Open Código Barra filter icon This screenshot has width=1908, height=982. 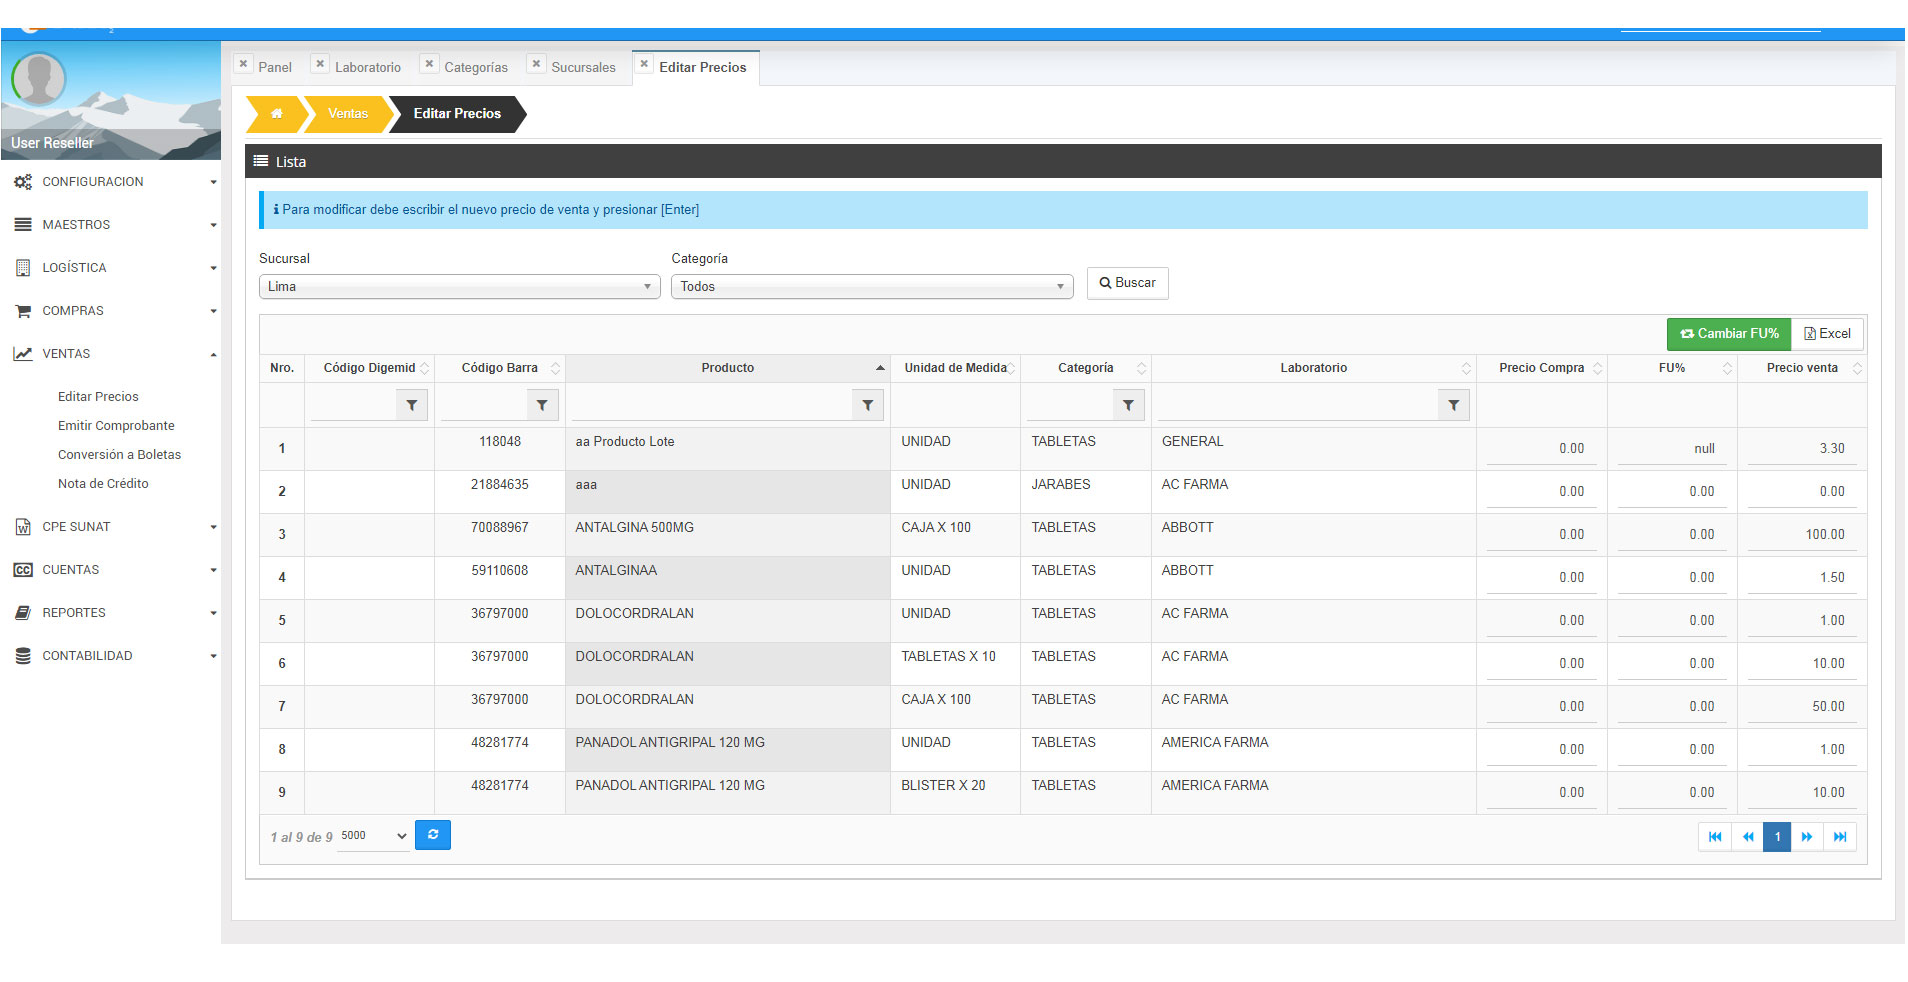[542, 405]
